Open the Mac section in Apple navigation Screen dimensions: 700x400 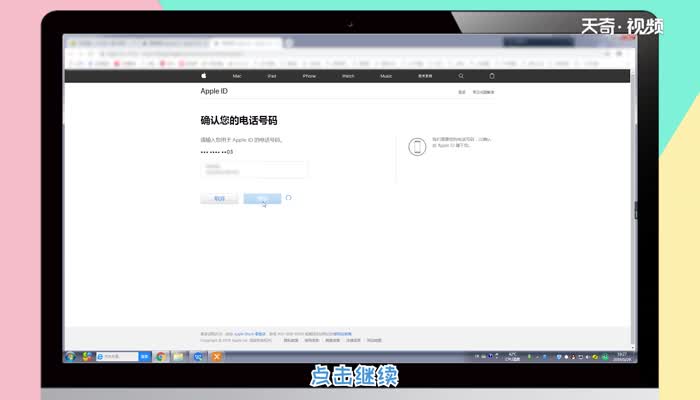237,76
